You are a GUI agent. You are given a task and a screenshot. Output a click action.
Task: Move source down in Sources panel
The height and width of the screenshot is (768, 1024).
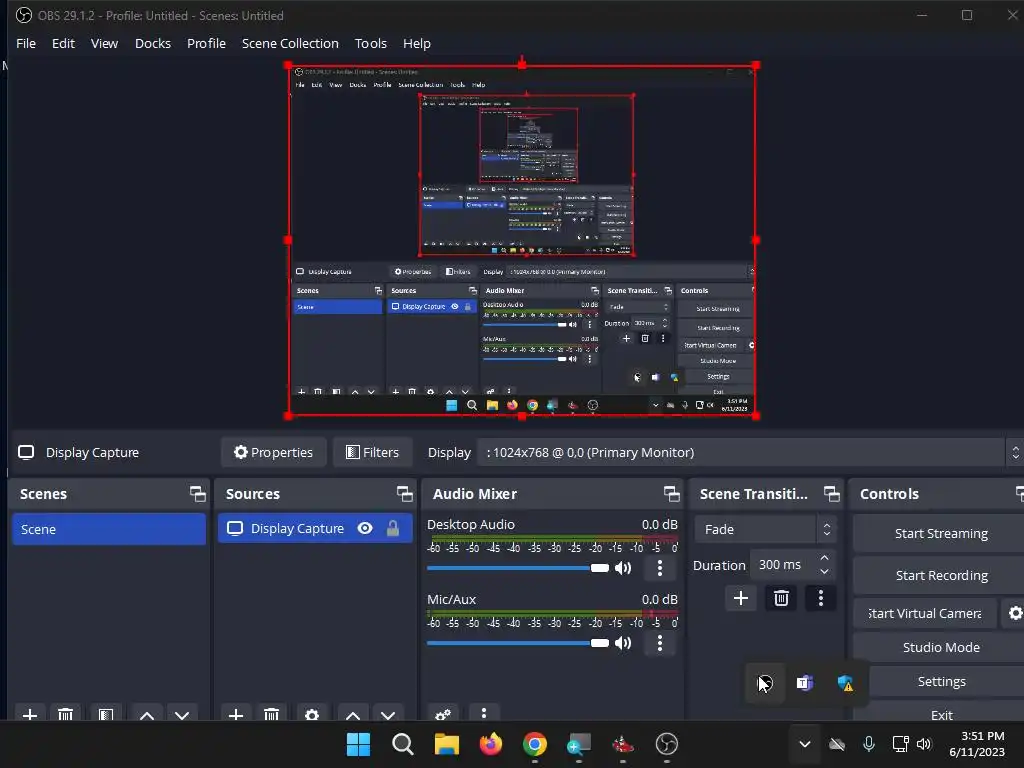pos(388,714)
